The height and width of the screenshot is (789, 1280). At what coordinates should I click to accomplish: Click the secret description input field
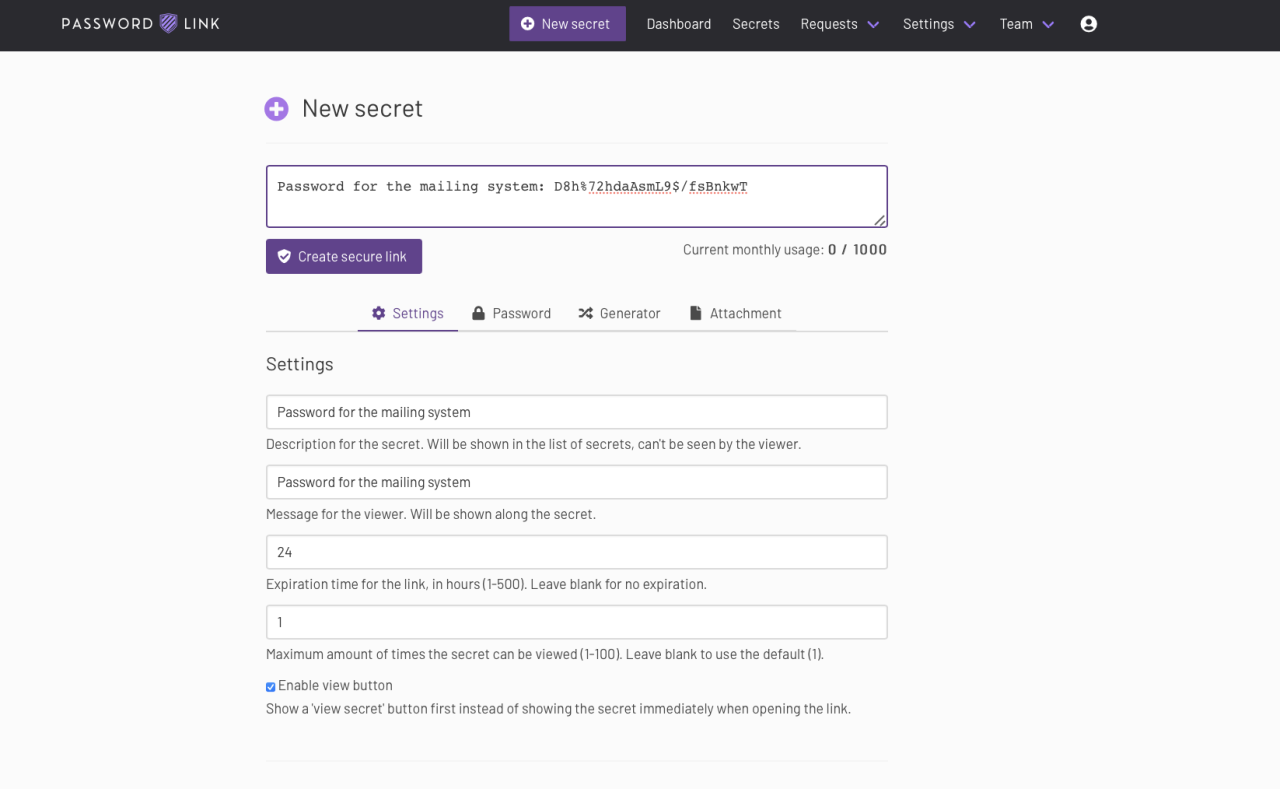(x=576, y=412)
